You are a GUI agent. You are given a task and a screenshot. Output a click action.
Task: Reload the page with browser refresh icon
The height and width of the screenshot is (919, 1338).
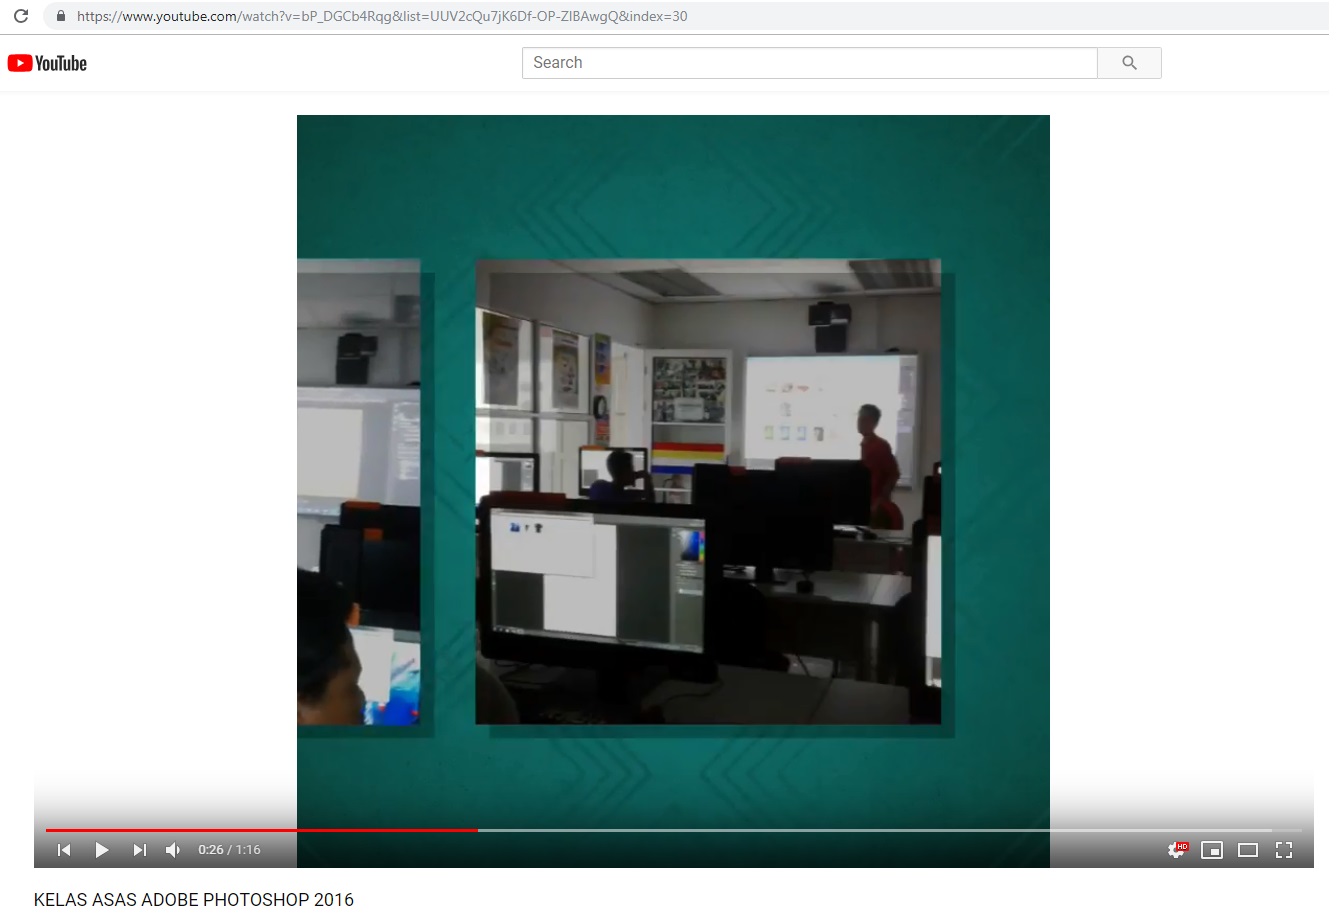click(x=21, y=16)
